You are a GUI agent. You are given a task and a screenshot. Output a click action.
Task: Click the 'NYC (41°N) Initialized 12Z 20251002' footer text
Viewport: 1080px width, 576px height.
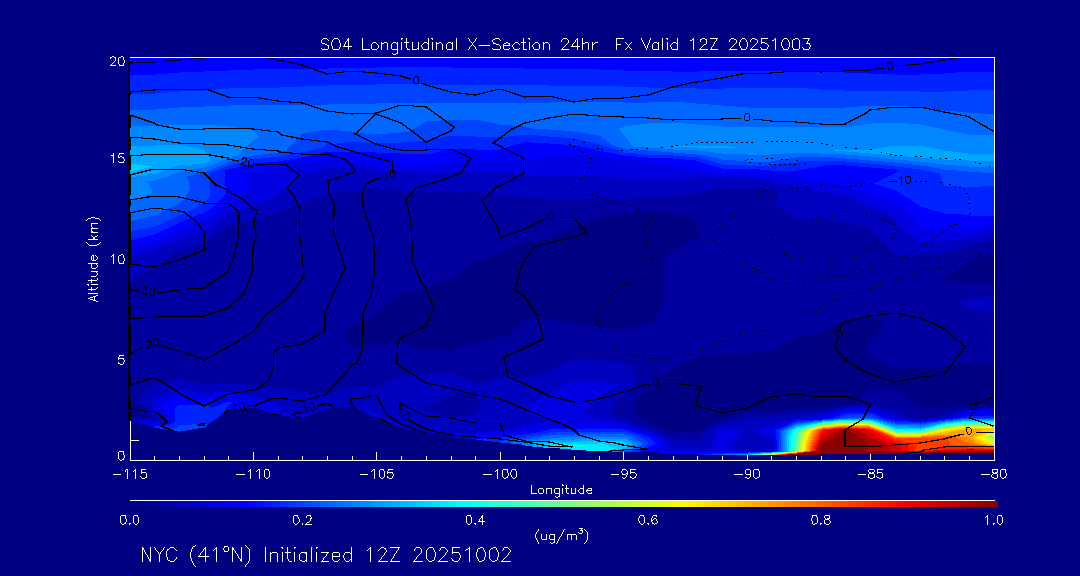pos(326,555)
